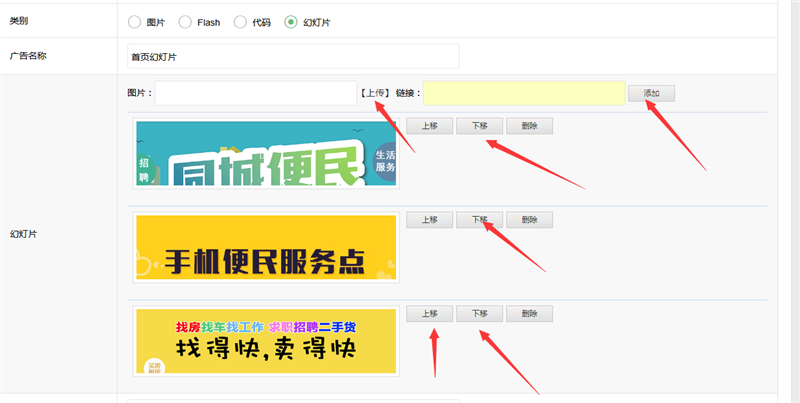Screen dimensions: 800x403
Task: Click 下移 for 手机便民服务点 slide
Action: 479,220
